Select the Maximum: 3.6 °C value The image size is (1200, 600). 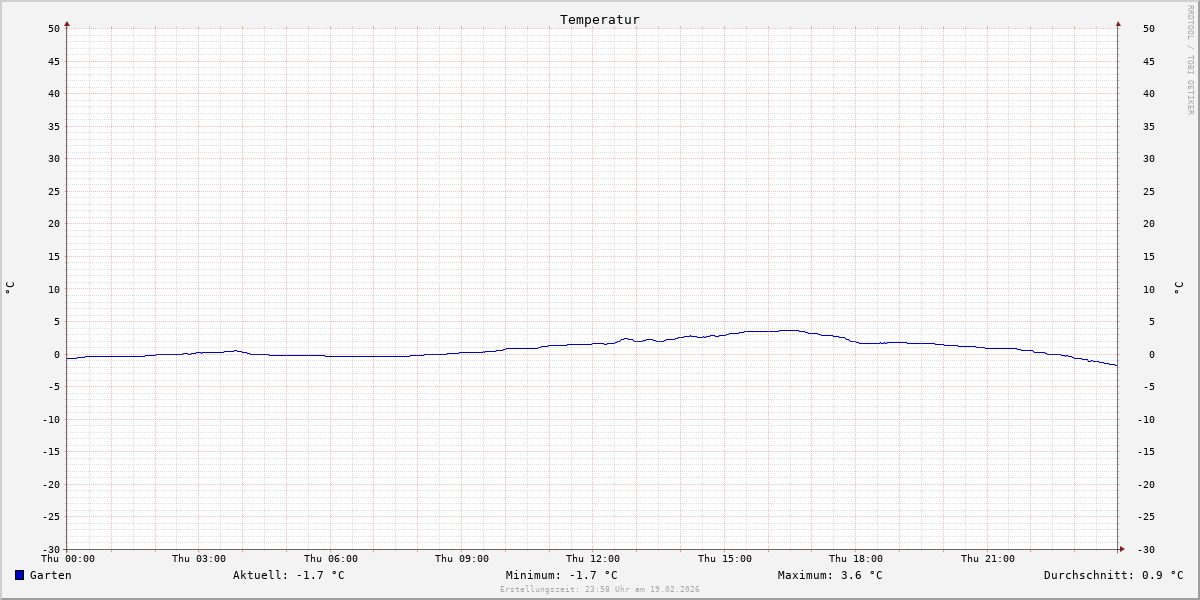830,575
